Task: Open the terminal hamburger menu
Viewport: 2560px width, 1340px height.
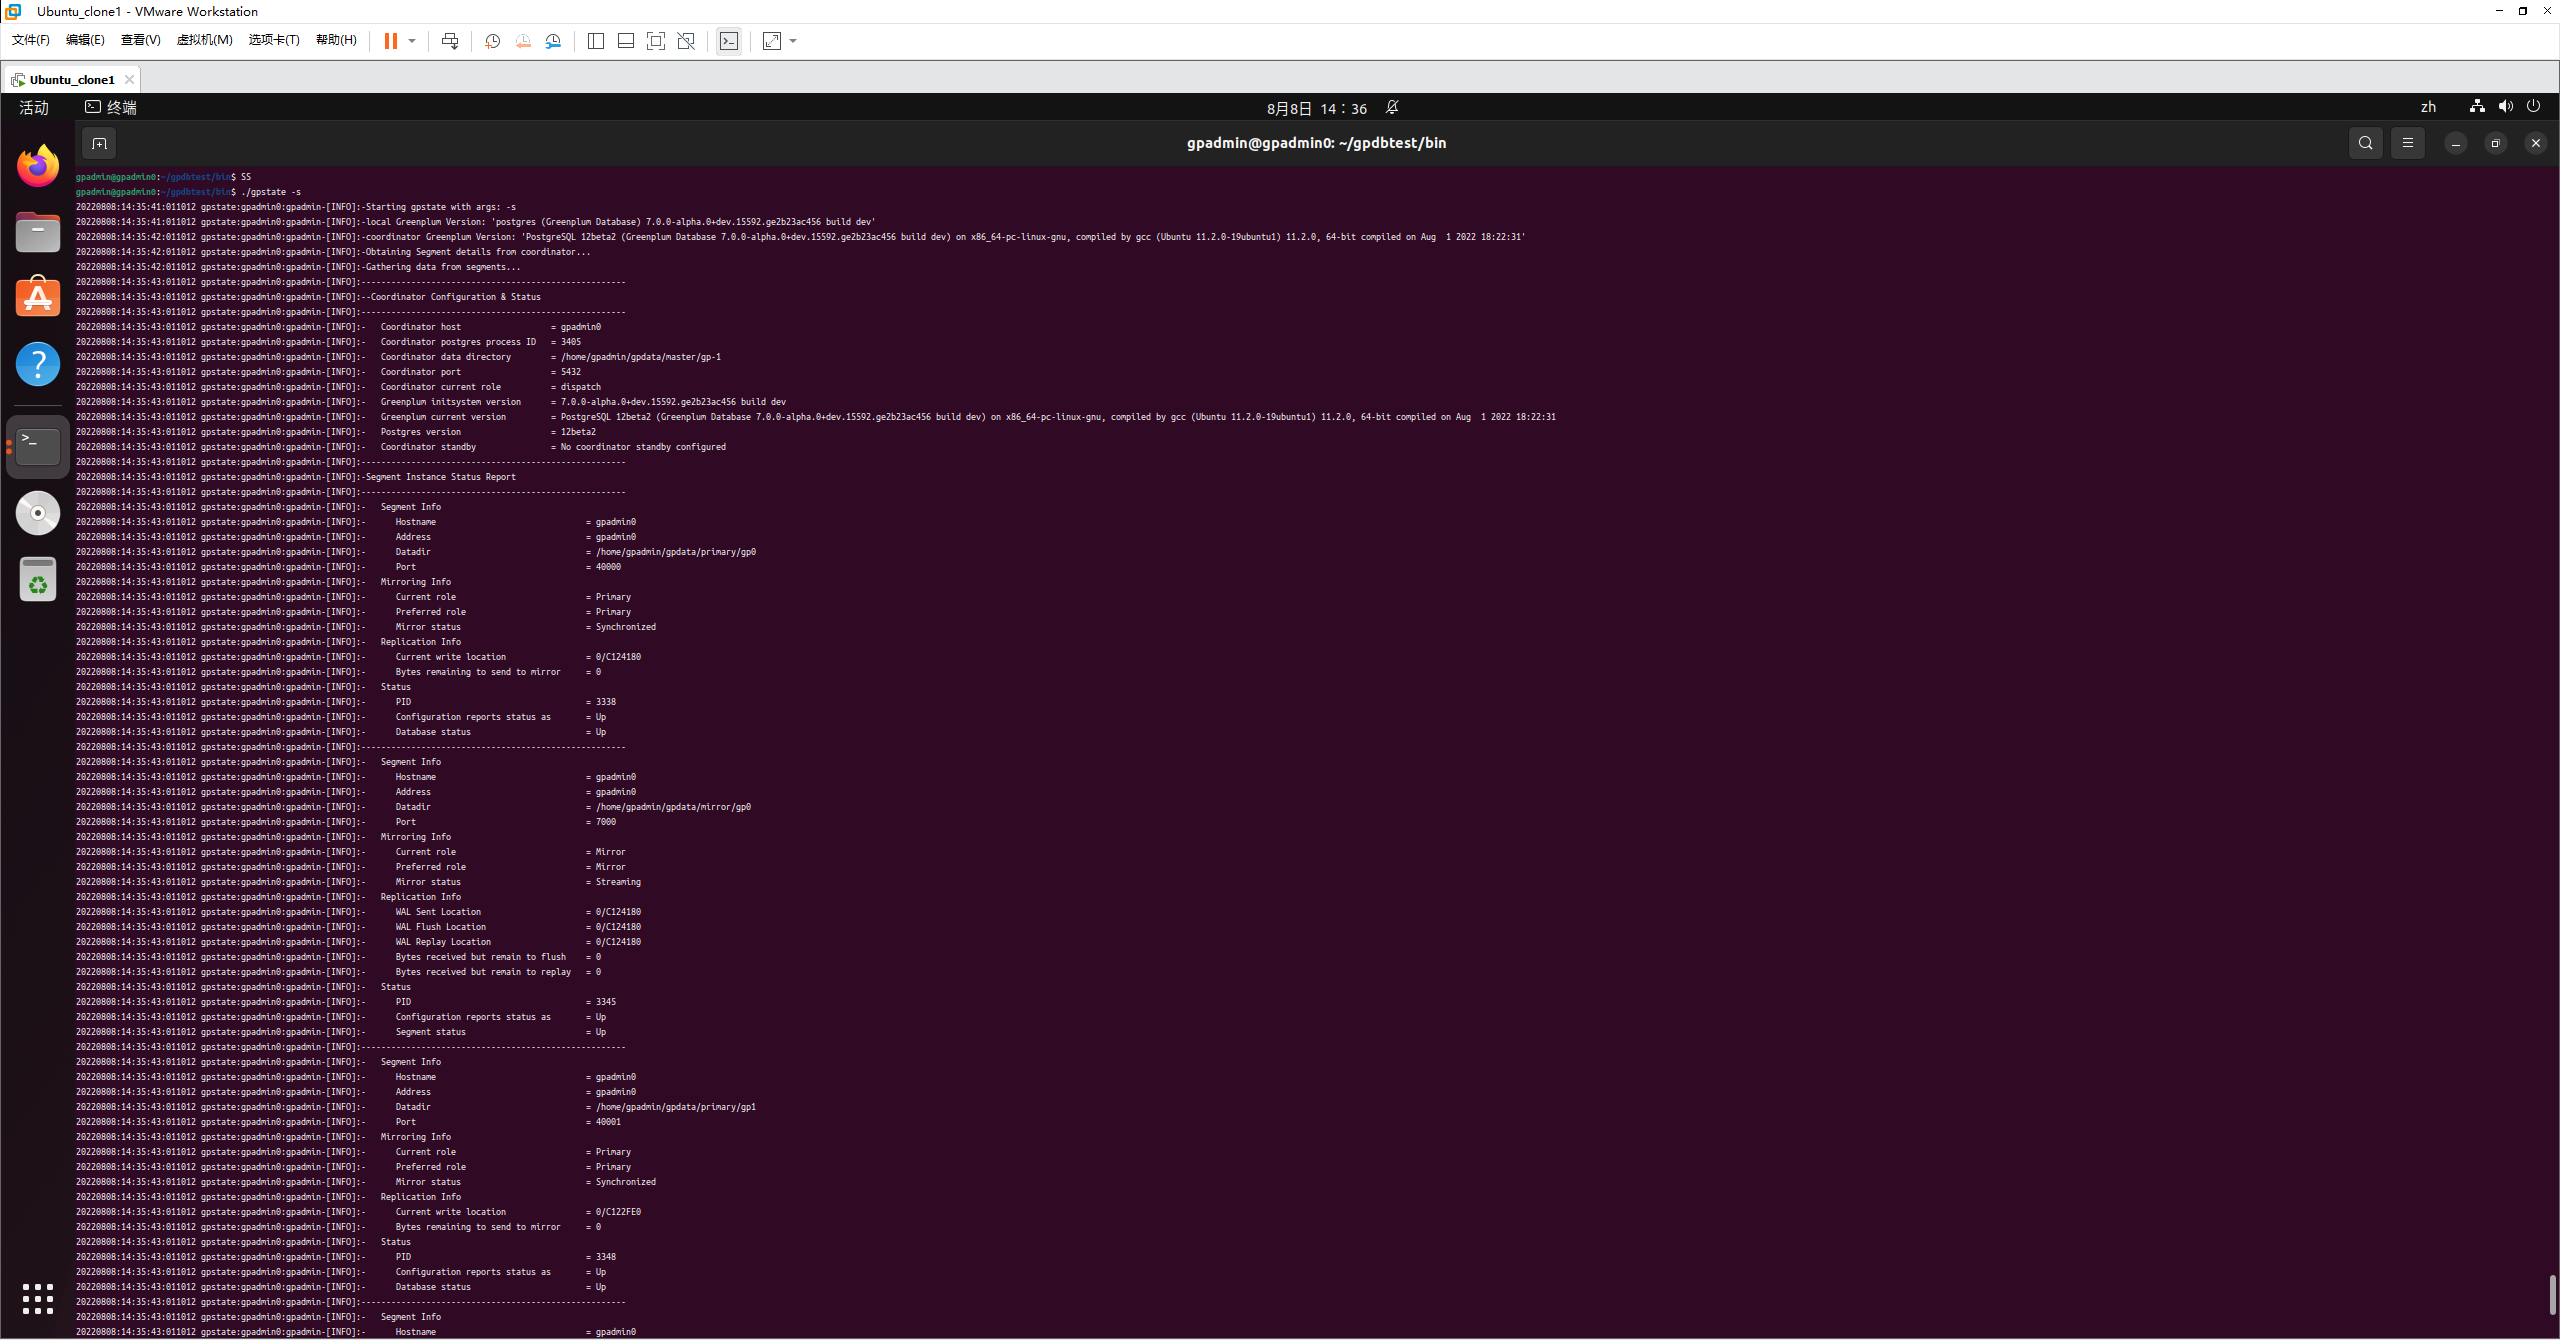Action: coord(2407,143)
